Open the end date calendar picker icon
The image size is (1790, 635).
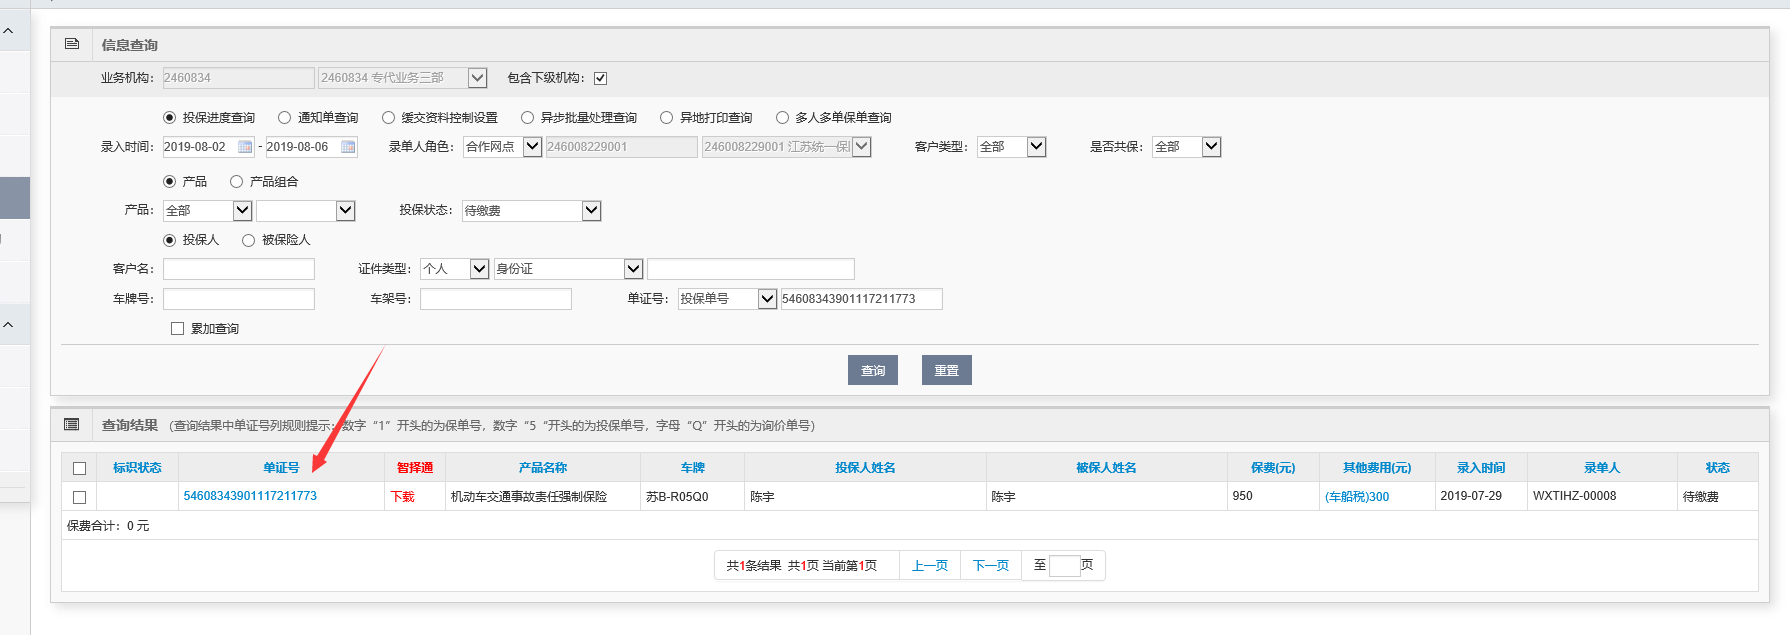point(348,147)
